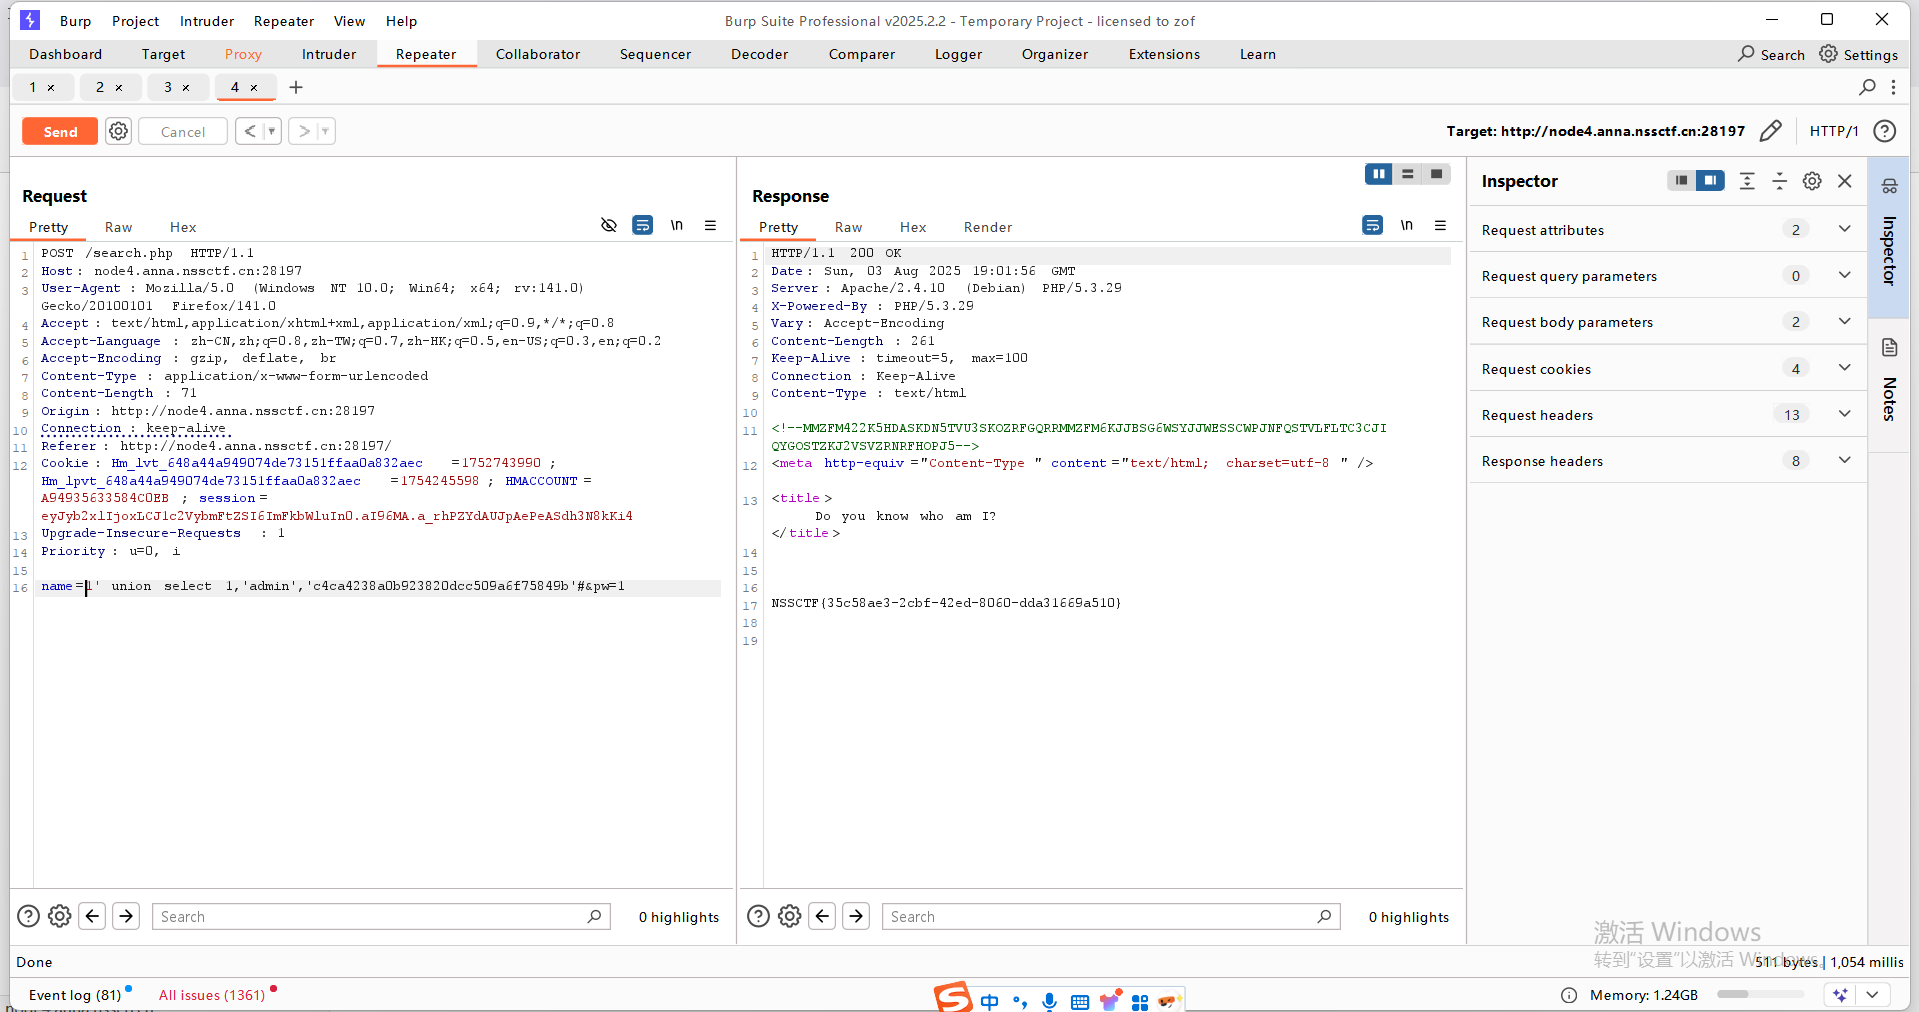The image size is (1919, 1012).
Task: Click Request search input field
Action: (x=381, y=916)
